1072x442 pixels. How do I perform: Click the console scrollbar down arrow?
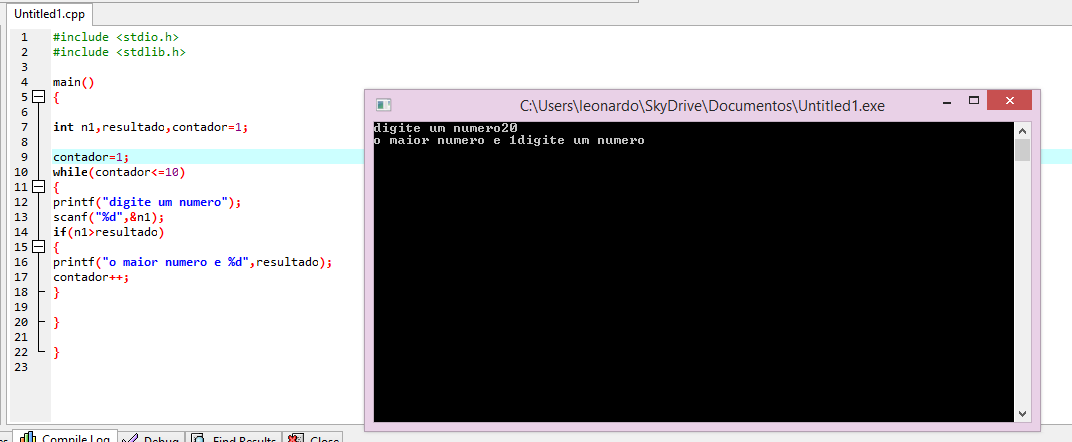(x=1022, y=413)
